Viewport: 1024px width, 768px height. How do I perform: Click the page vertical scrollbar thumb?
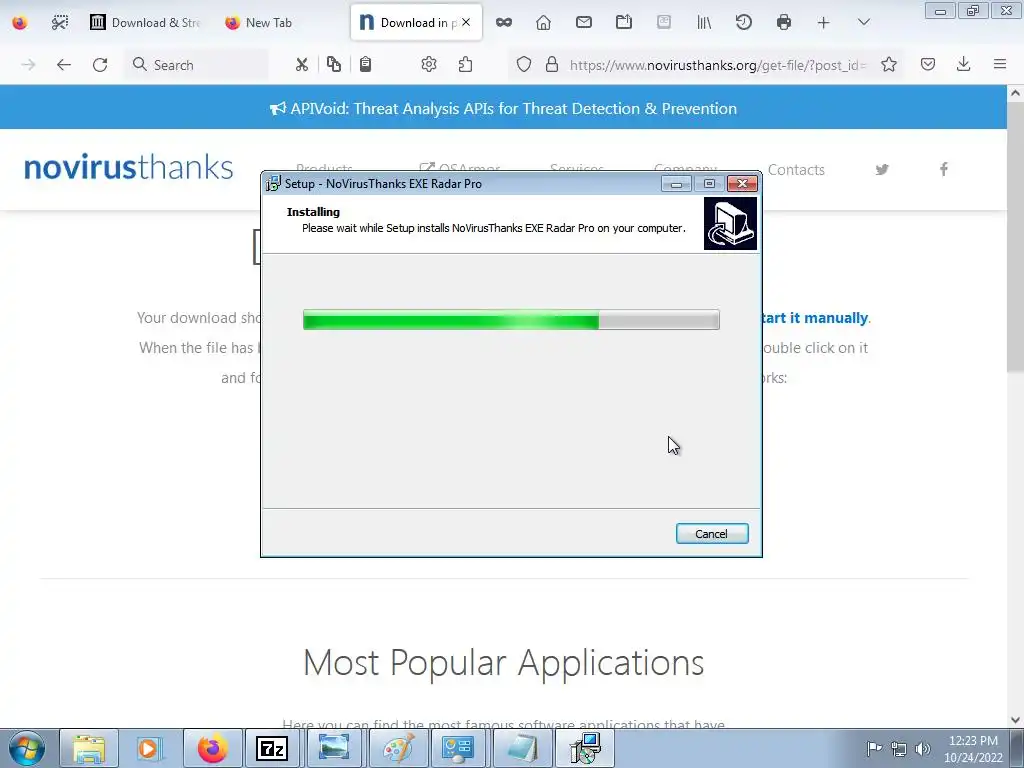coord(1015,237)
